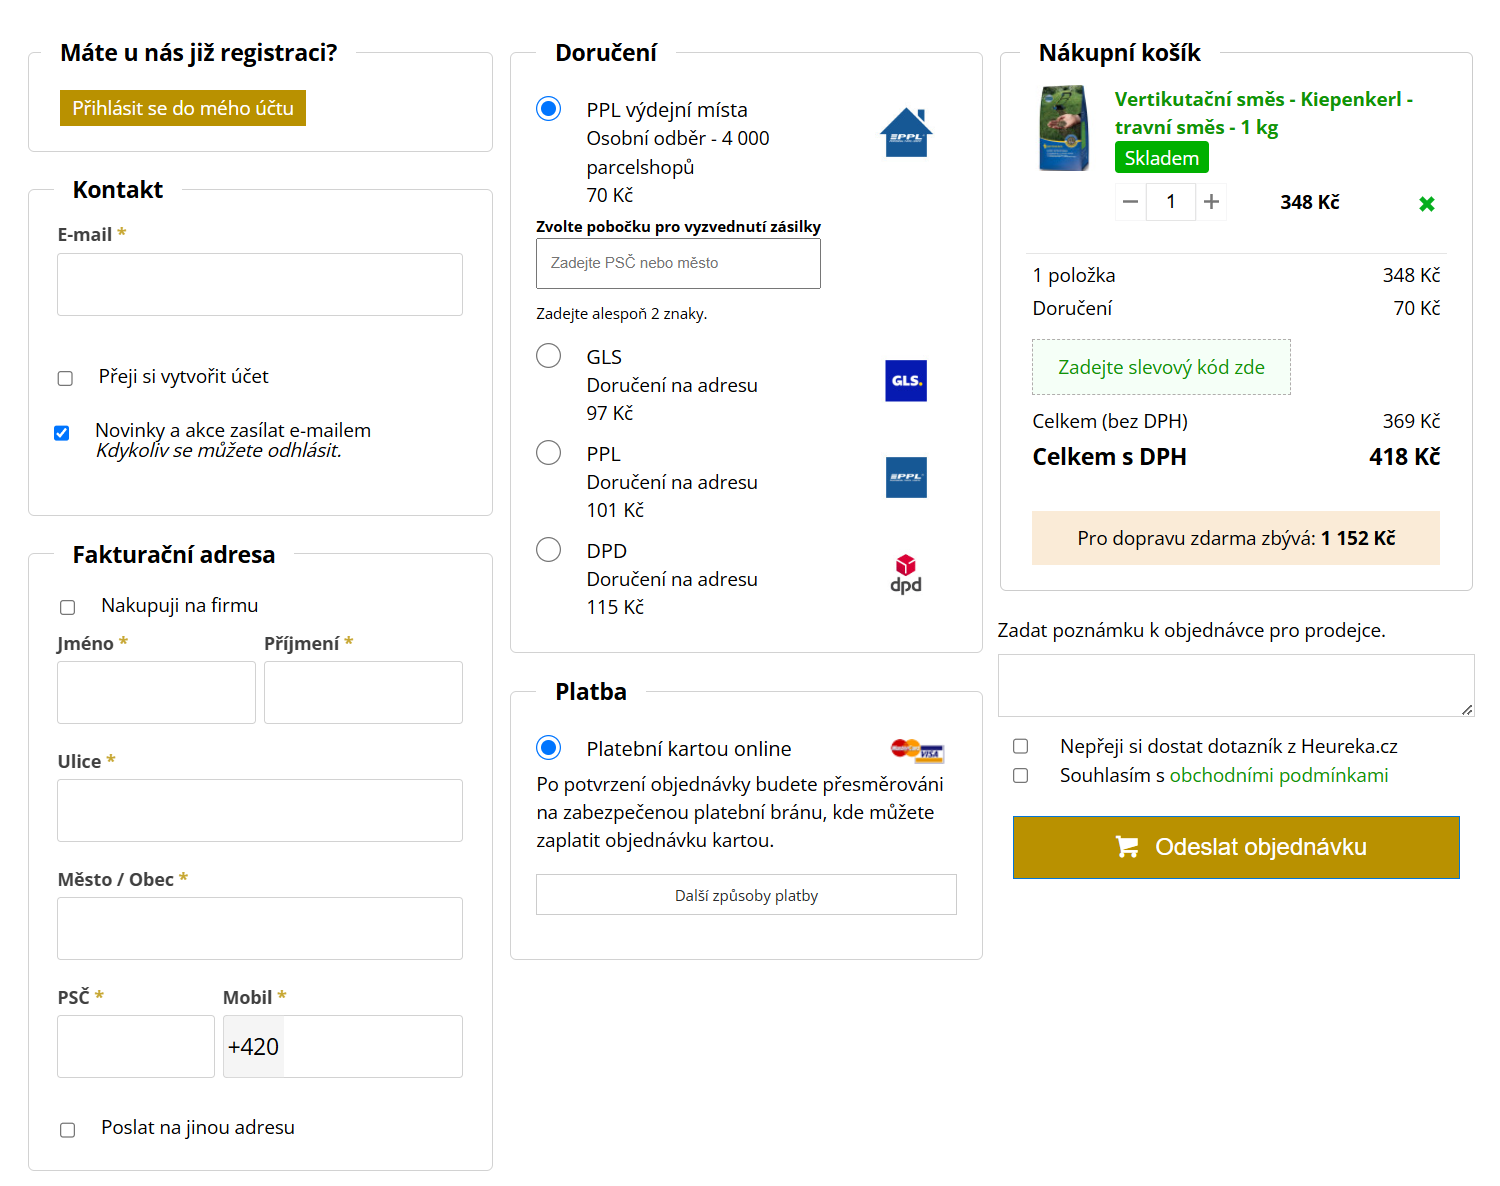Decrease product quantity with minus button
This screenshot has width=1500, height=1186.
pyautogui.click(x=1130, y=202)
